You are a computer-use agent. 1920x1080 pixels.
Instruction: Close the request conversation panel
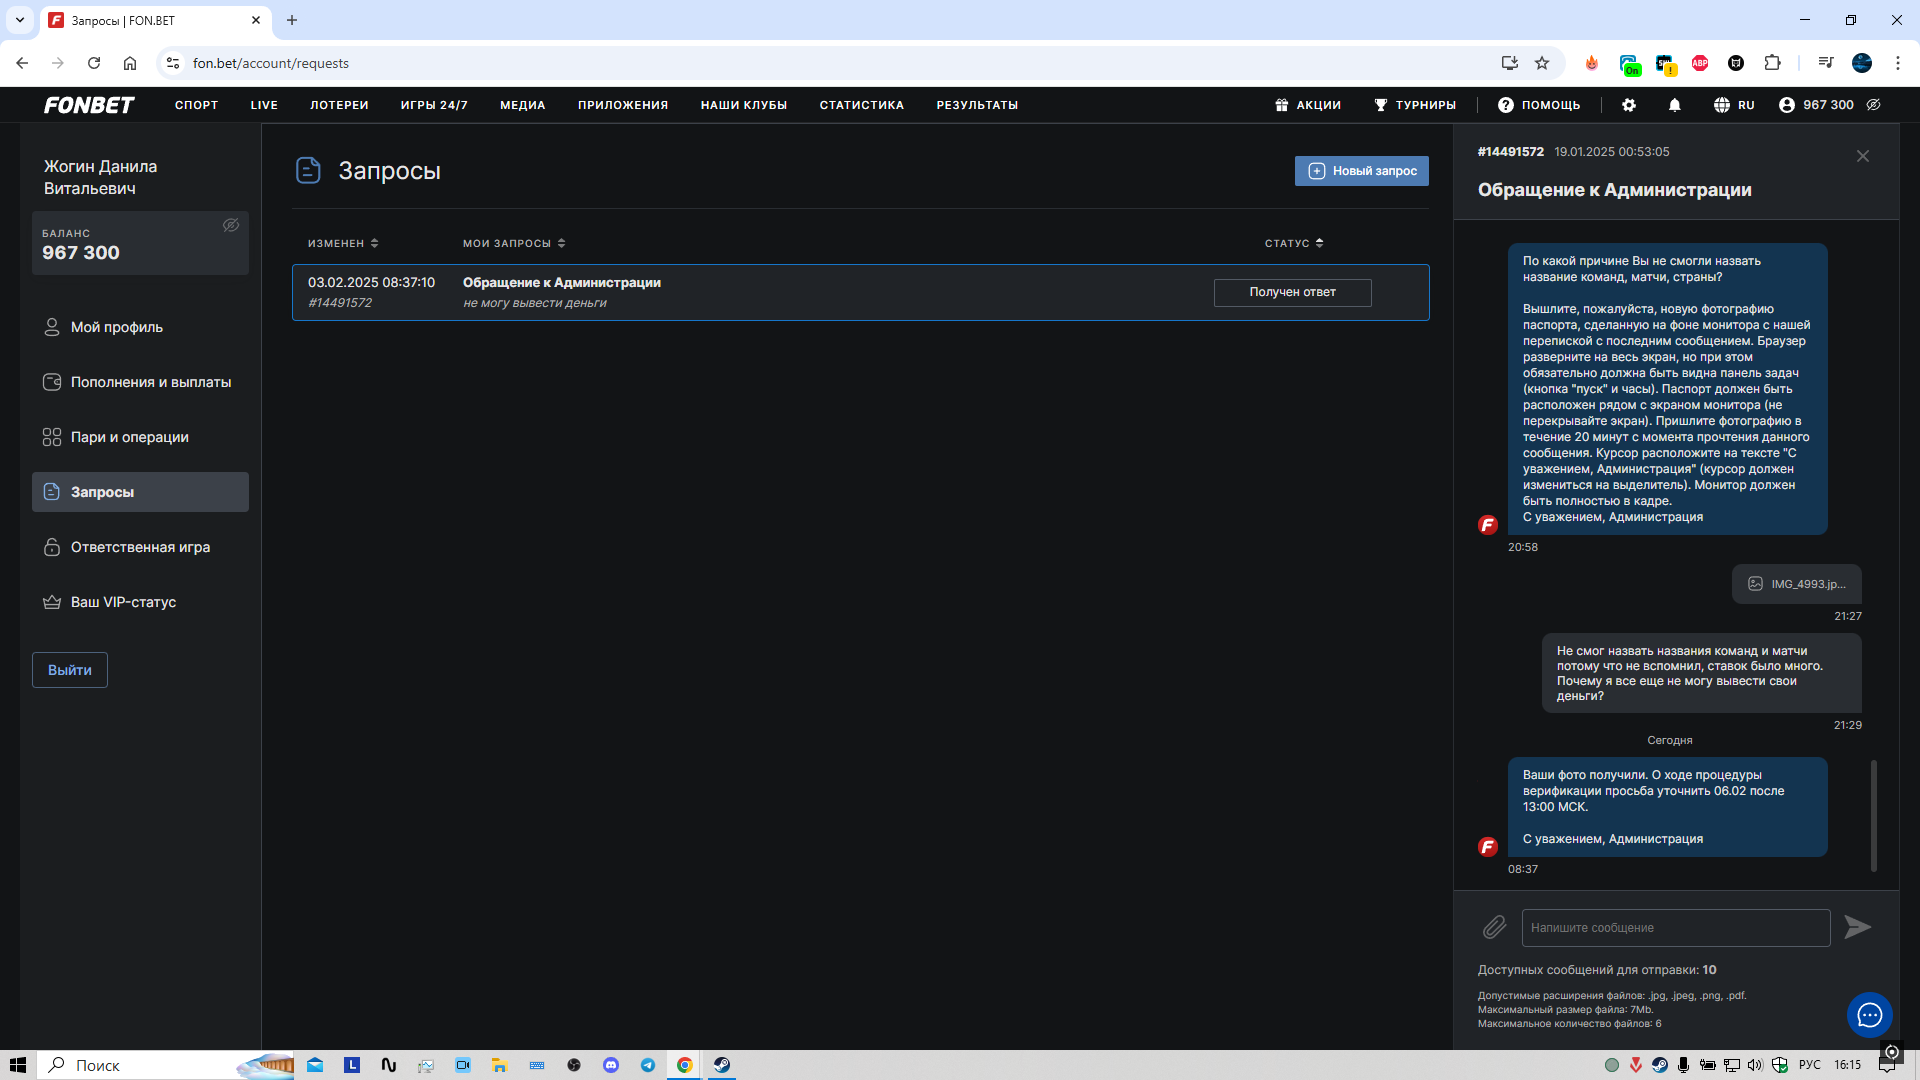click(x=1863, y=156)
